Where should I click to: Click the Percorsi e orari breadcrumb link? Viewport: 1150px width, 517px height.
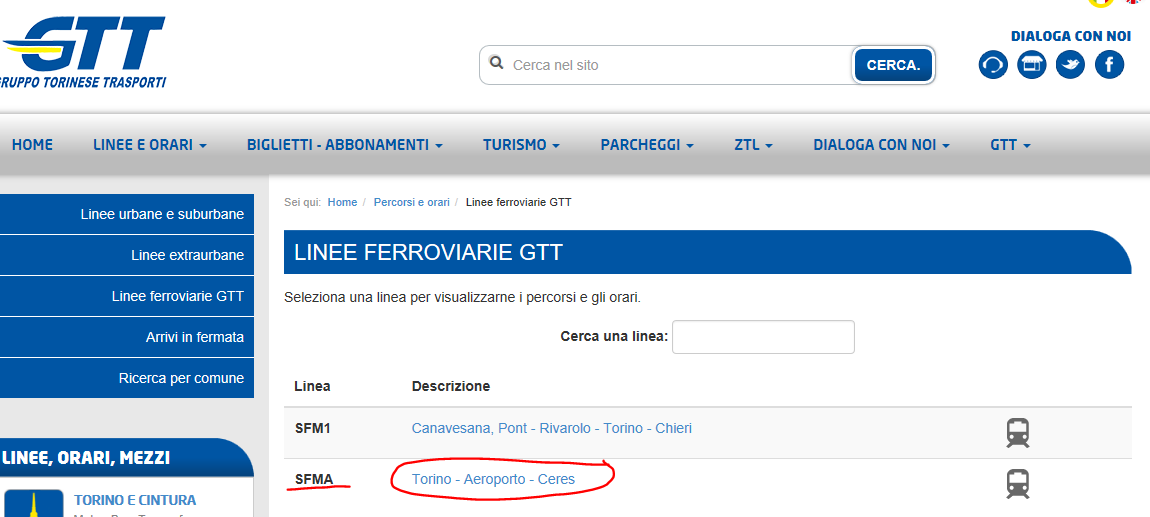coord(411,202)
